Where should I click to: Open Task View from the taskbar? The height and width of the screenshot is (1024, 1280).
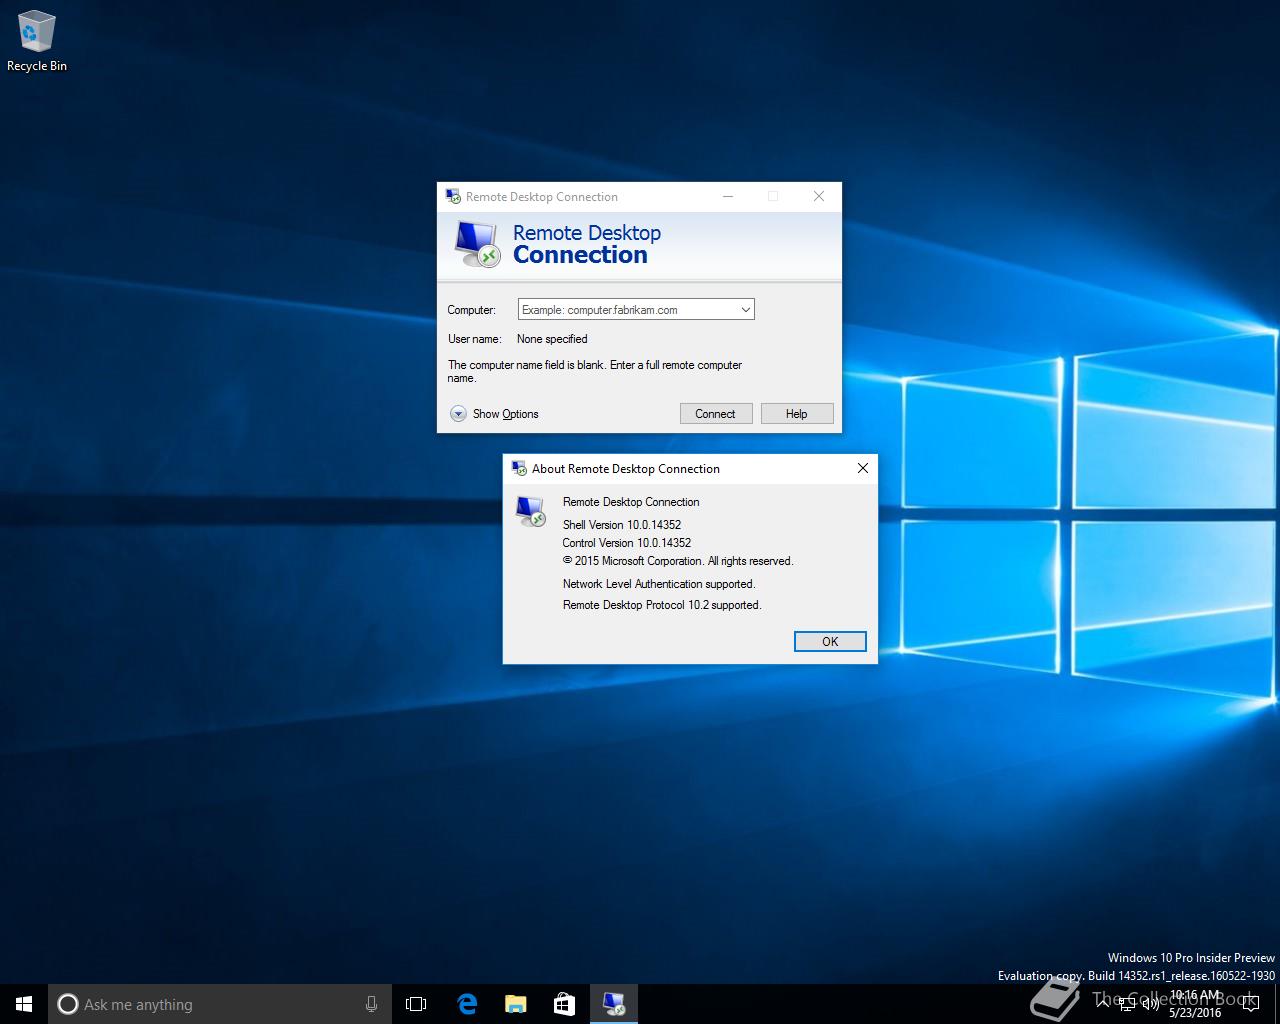pyautogui.click(x=416, y=1004)
